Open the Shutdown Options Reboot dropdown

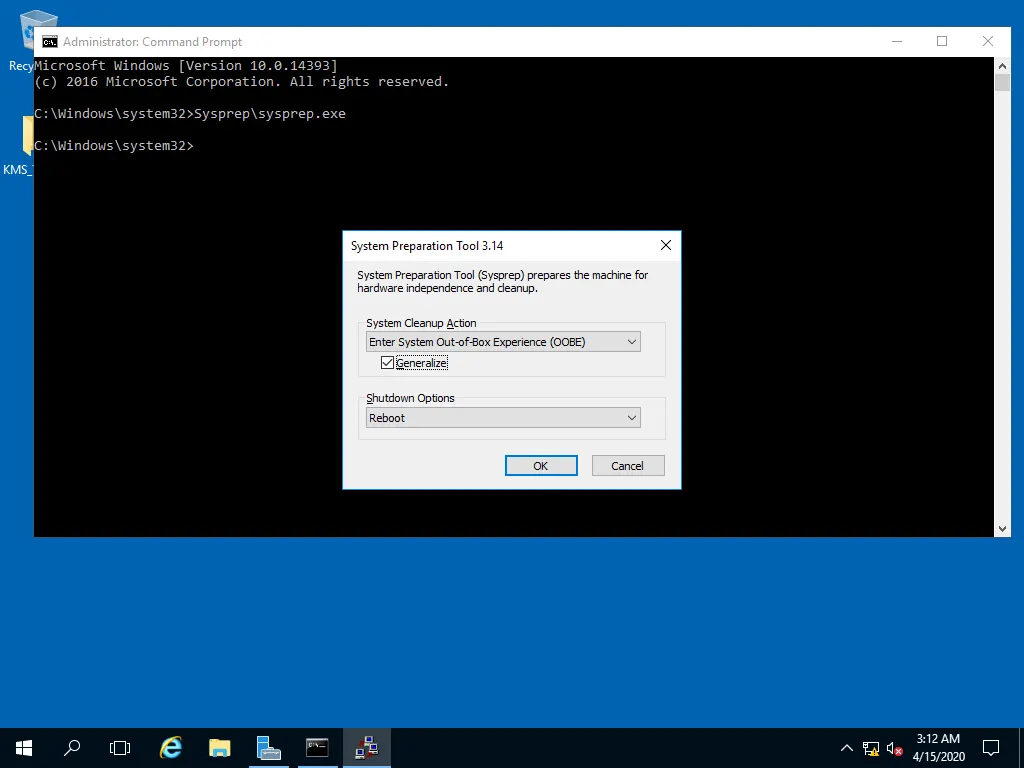click(503, 418)
